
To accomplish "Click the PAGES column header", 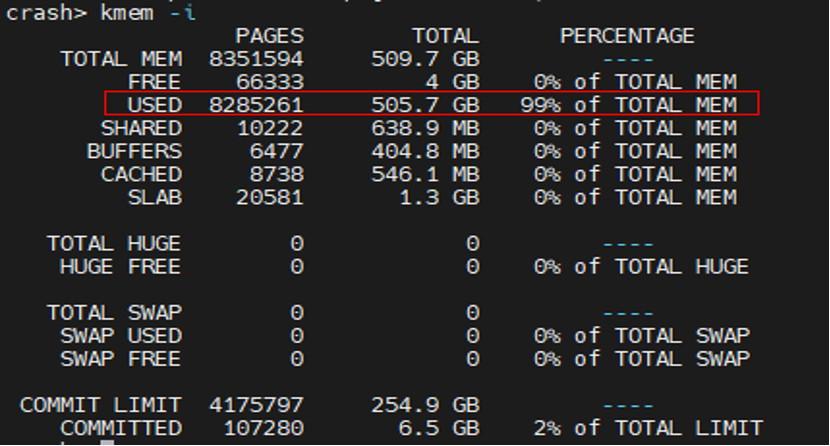I will (269, 36).
